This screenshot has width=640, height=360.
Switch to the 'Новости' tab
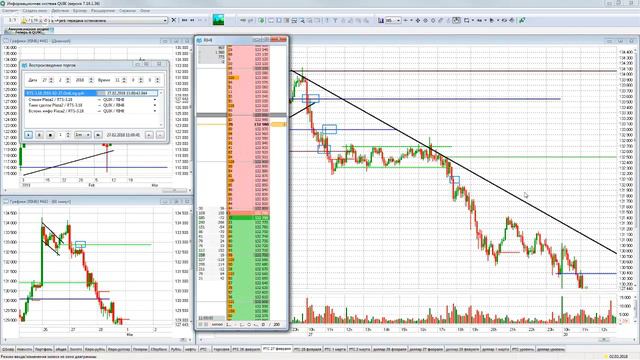(24, 349)
